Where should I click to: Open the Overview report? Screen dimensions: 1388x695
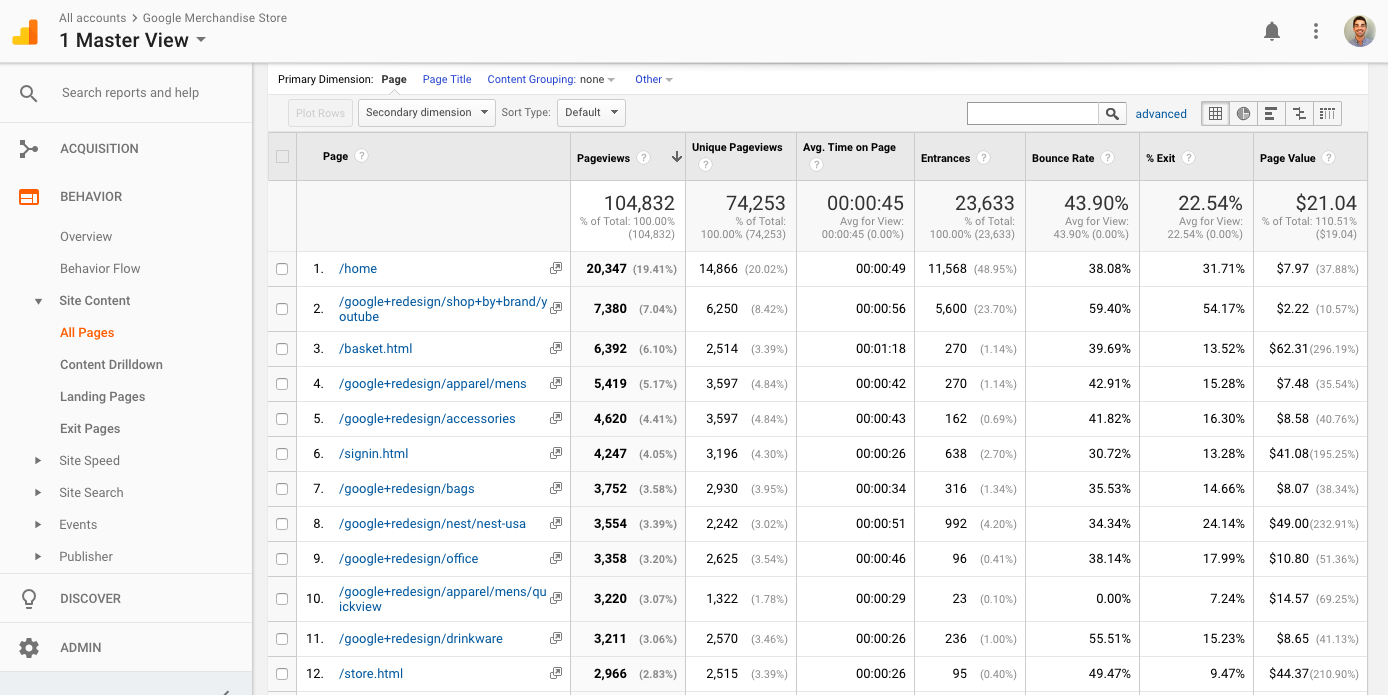(86, 237)
